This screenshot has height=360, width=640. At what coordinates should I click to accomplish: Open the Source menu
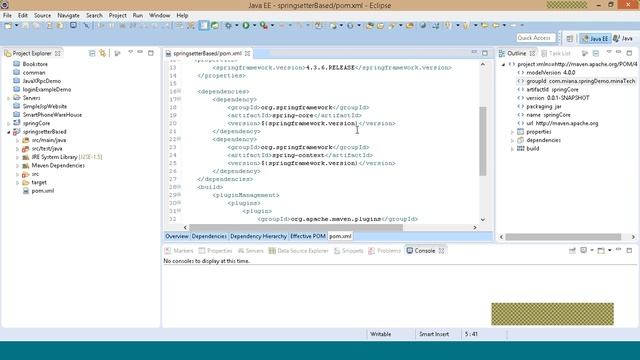42,15
